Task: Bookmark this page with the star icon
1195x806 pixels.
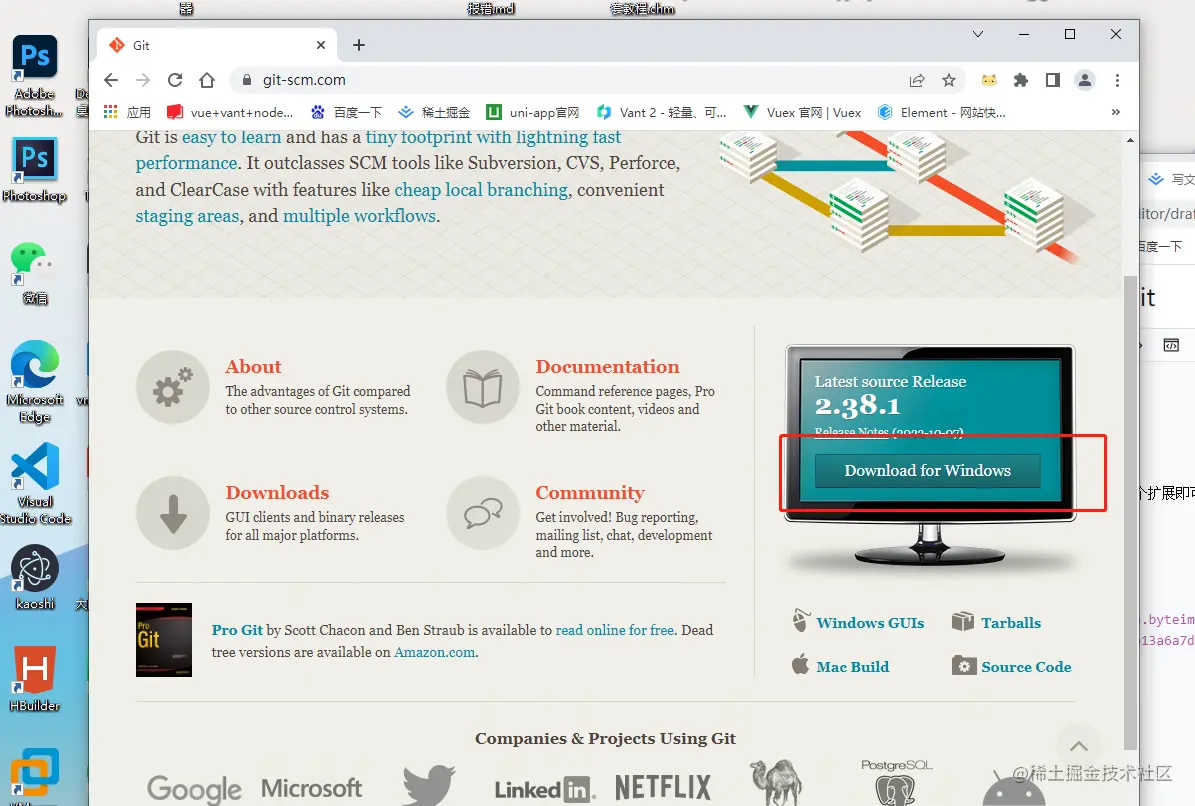Action: 949,80
